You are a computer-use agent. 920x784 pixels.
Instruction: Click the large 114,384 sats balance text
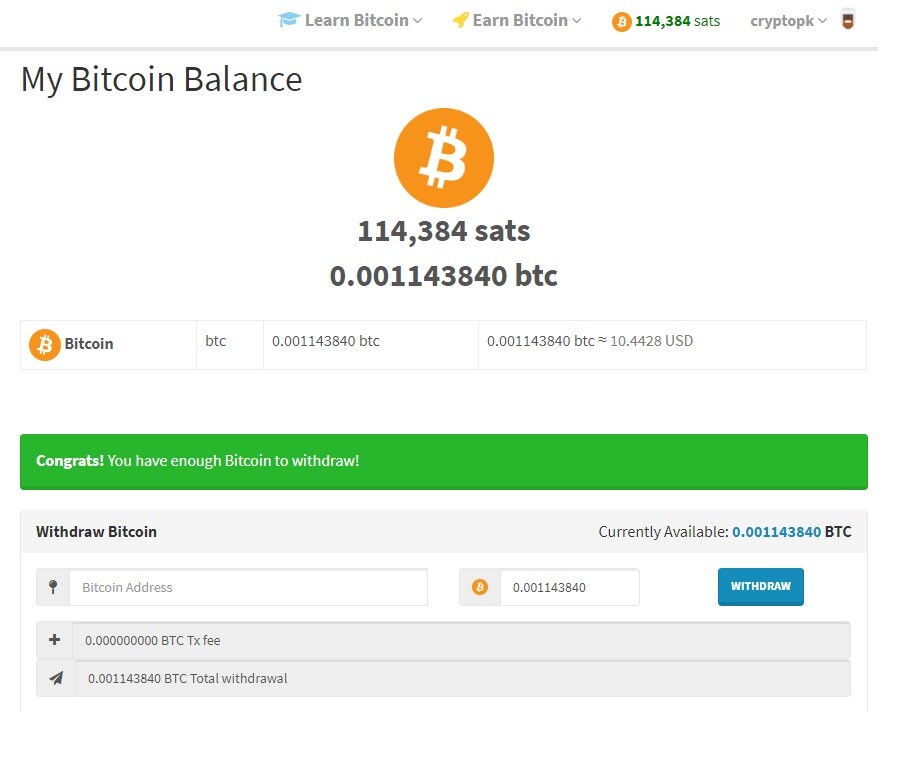tap(444, 231)
